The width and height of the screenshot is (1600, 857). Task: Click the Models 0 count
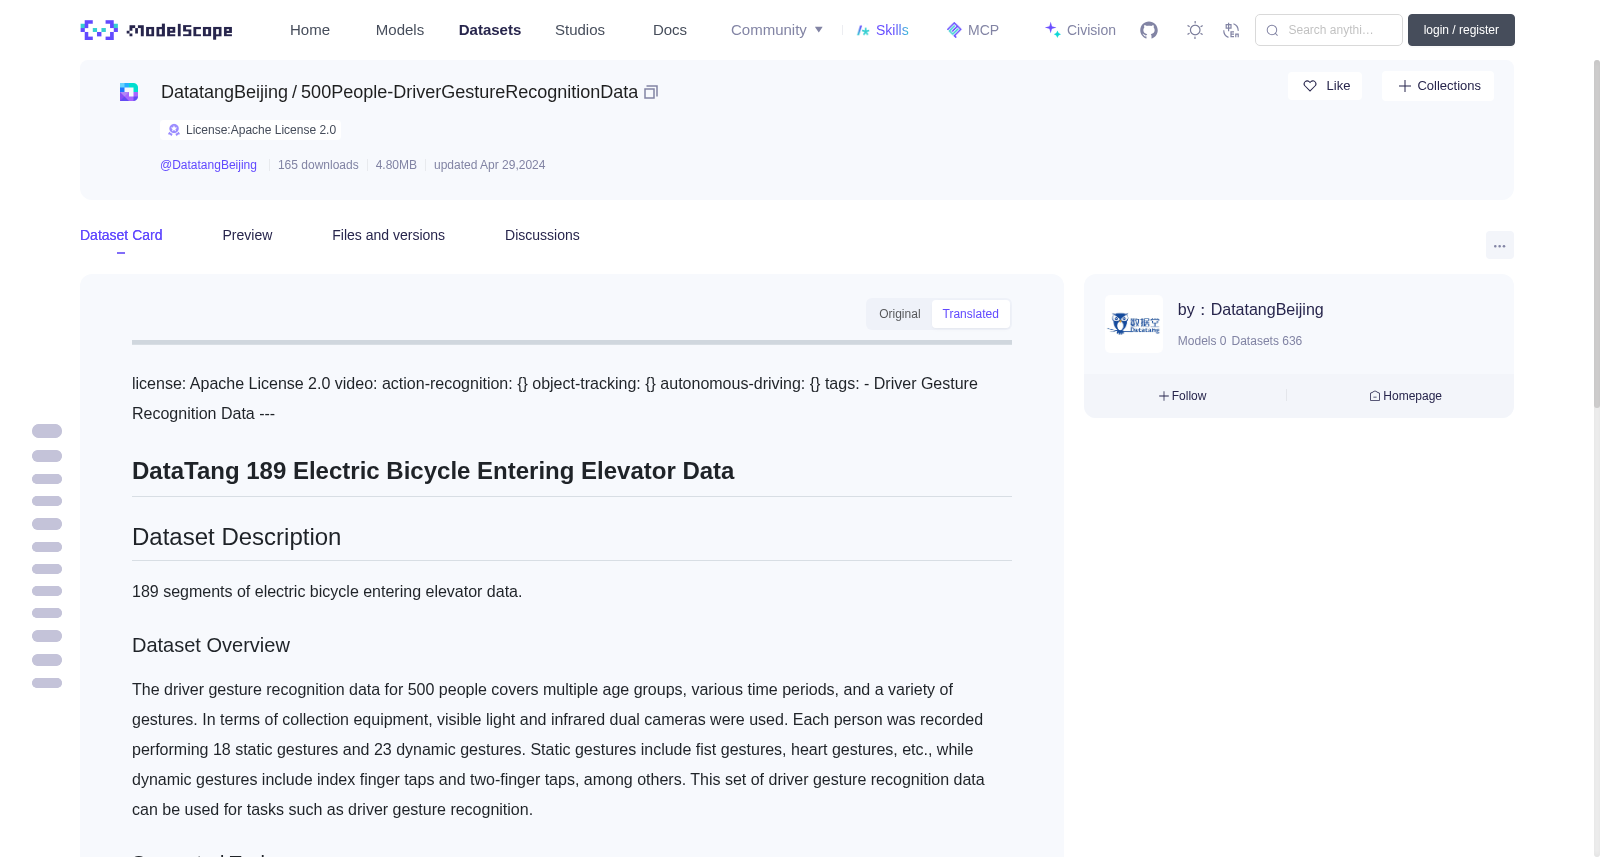(x=1202, y=341)
